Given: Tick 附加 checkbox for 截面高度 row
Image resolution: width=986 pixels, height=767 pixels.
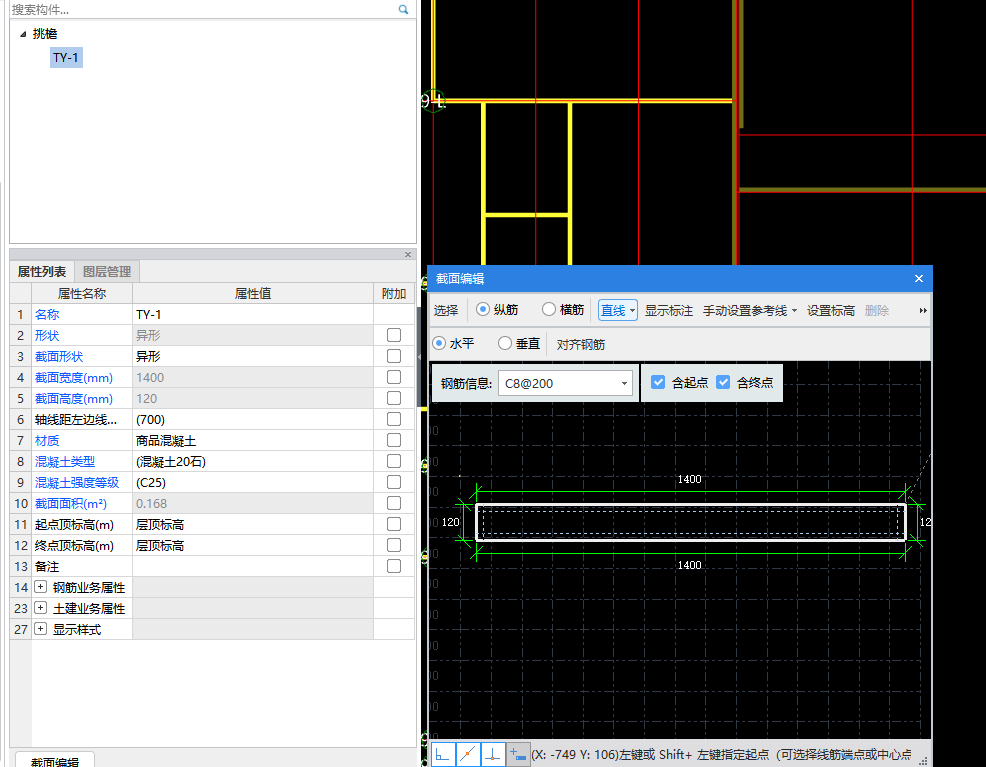Looking at the screenshot, I should 394,398.
